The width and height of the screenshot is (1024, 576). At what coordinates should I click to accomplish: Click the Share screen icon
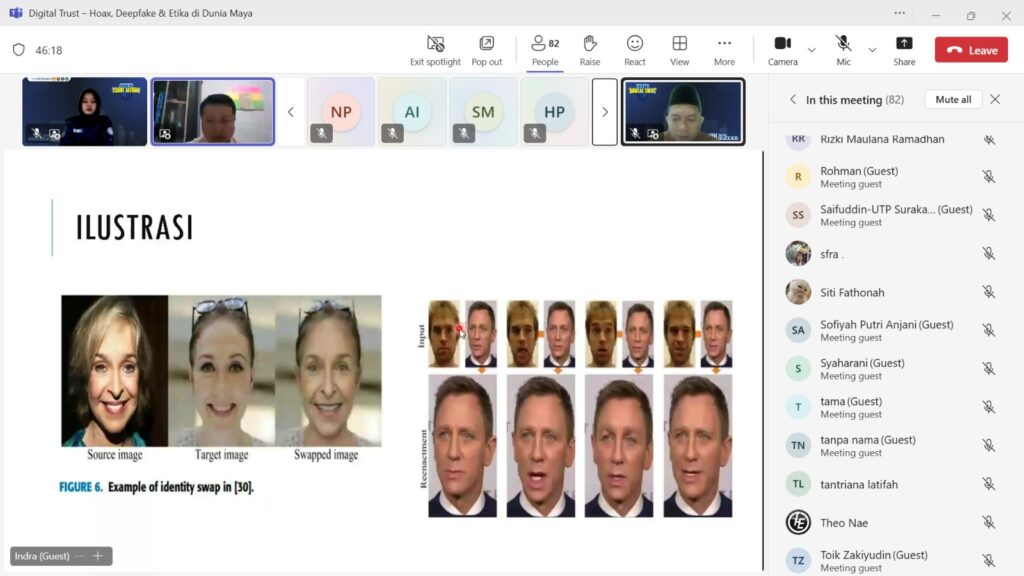click(x=904, y=44)
